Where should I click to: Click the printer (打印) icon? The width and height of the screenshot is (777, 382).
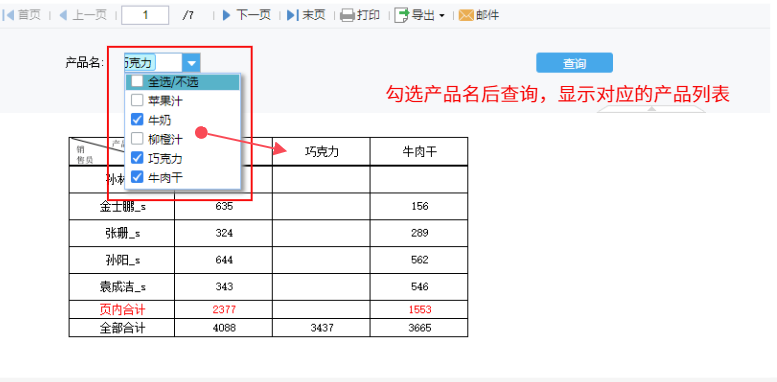pos(347,15)
